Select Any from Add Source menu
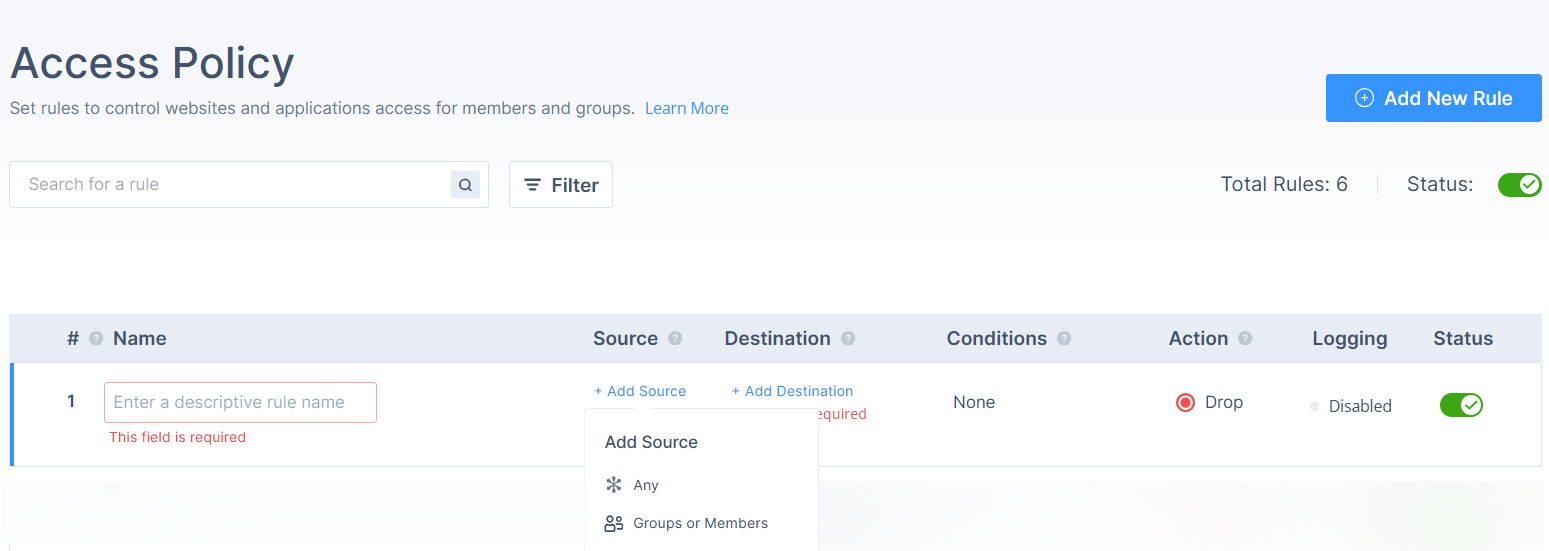The image size is (1549, 551). pyautogui.click(x=646, y=485)
